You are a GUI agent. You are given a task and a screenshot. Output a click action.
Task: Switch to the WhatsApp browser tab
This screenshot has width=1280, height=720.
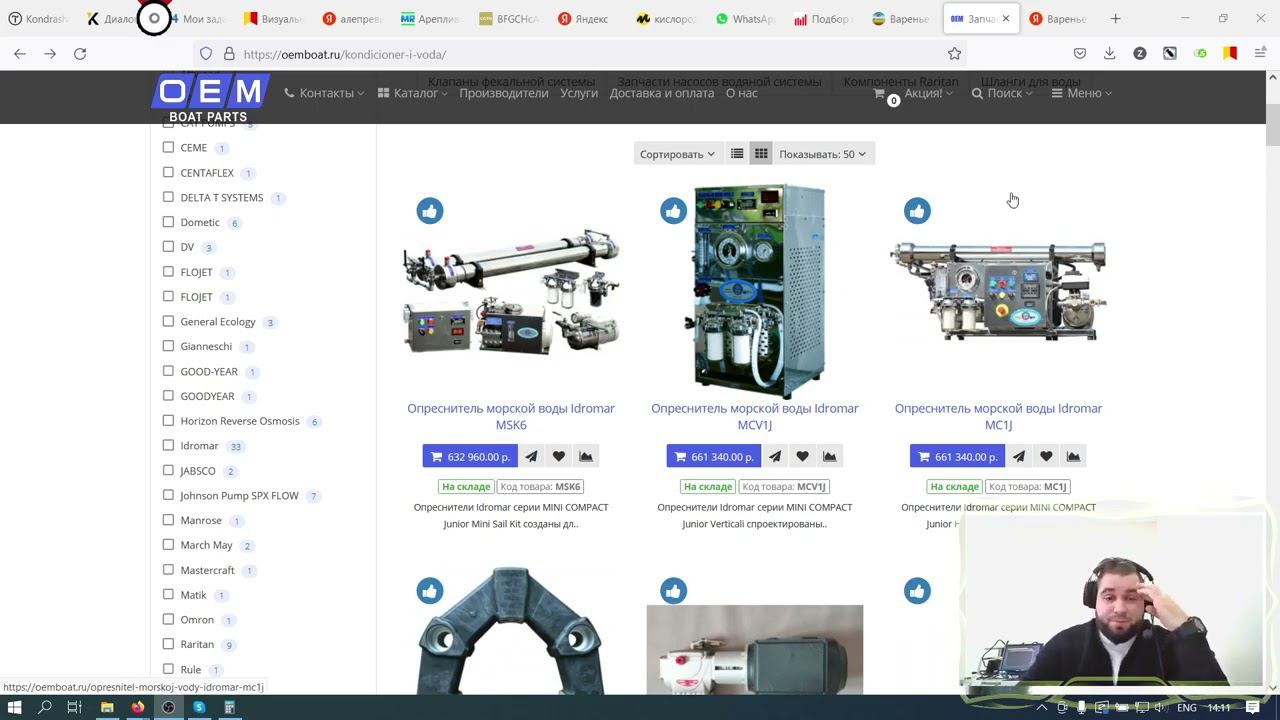coord(745,19)
